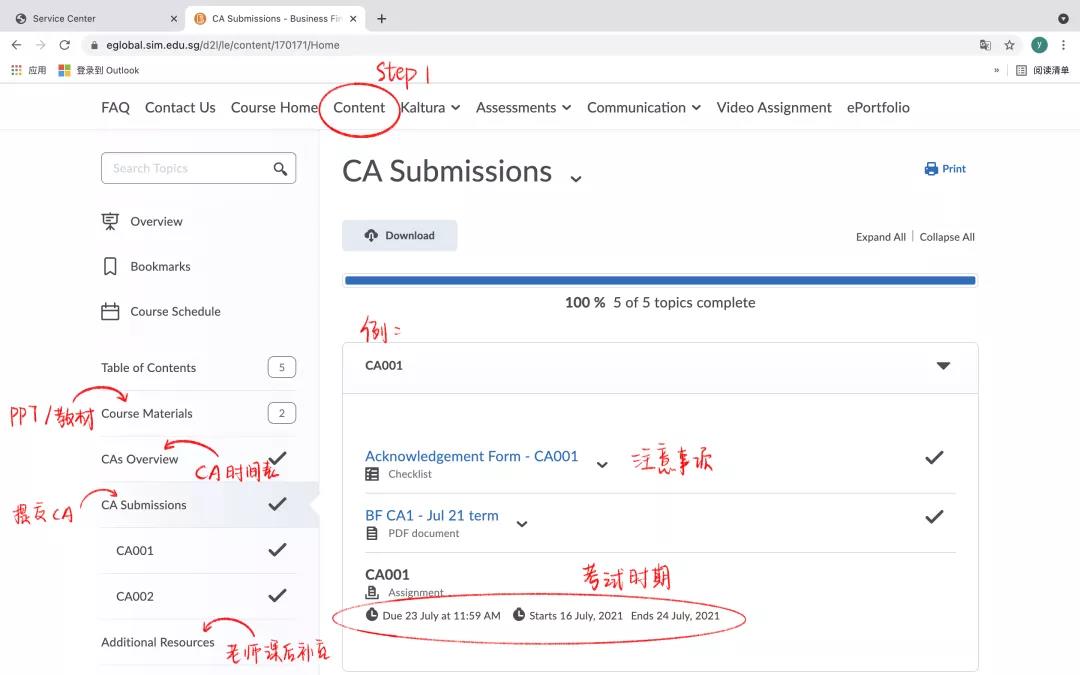Image resolution: width=1080 pixels, height=675 pixels.
Task: Collapse the CA001 module section arrow
Action: (x=943, y=366)
